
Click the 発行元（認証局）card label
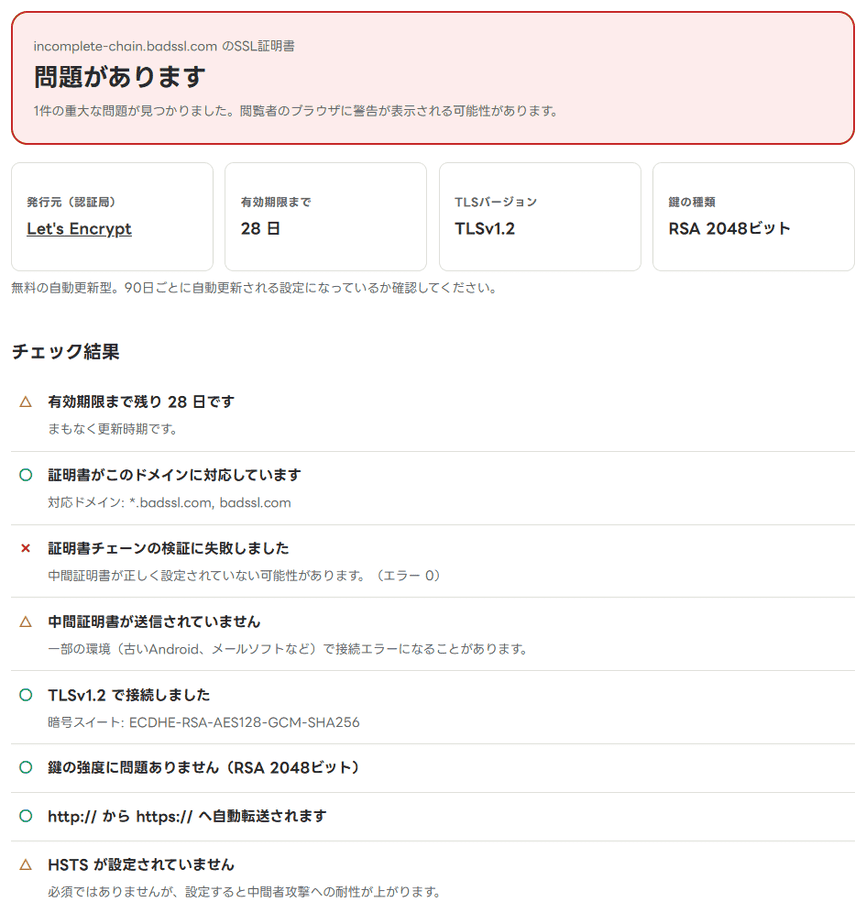[x=71, y=202]
